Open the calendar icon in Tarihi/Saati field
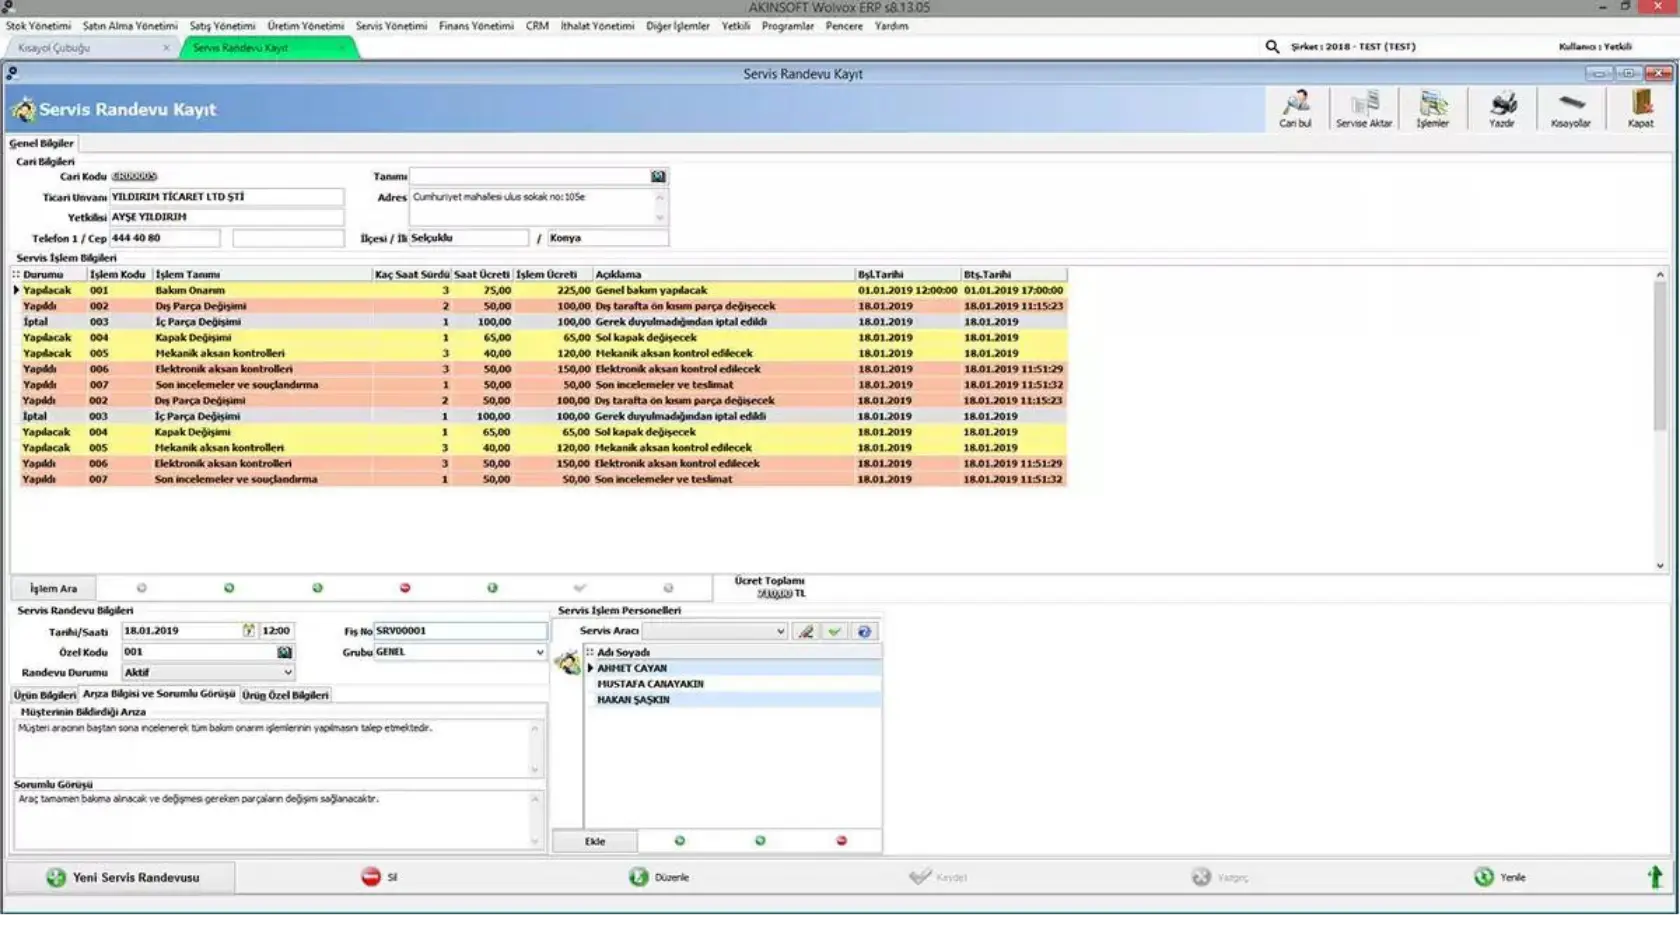Image resolution: width=1680 pixels, height=945 pixels. [248, 631]
